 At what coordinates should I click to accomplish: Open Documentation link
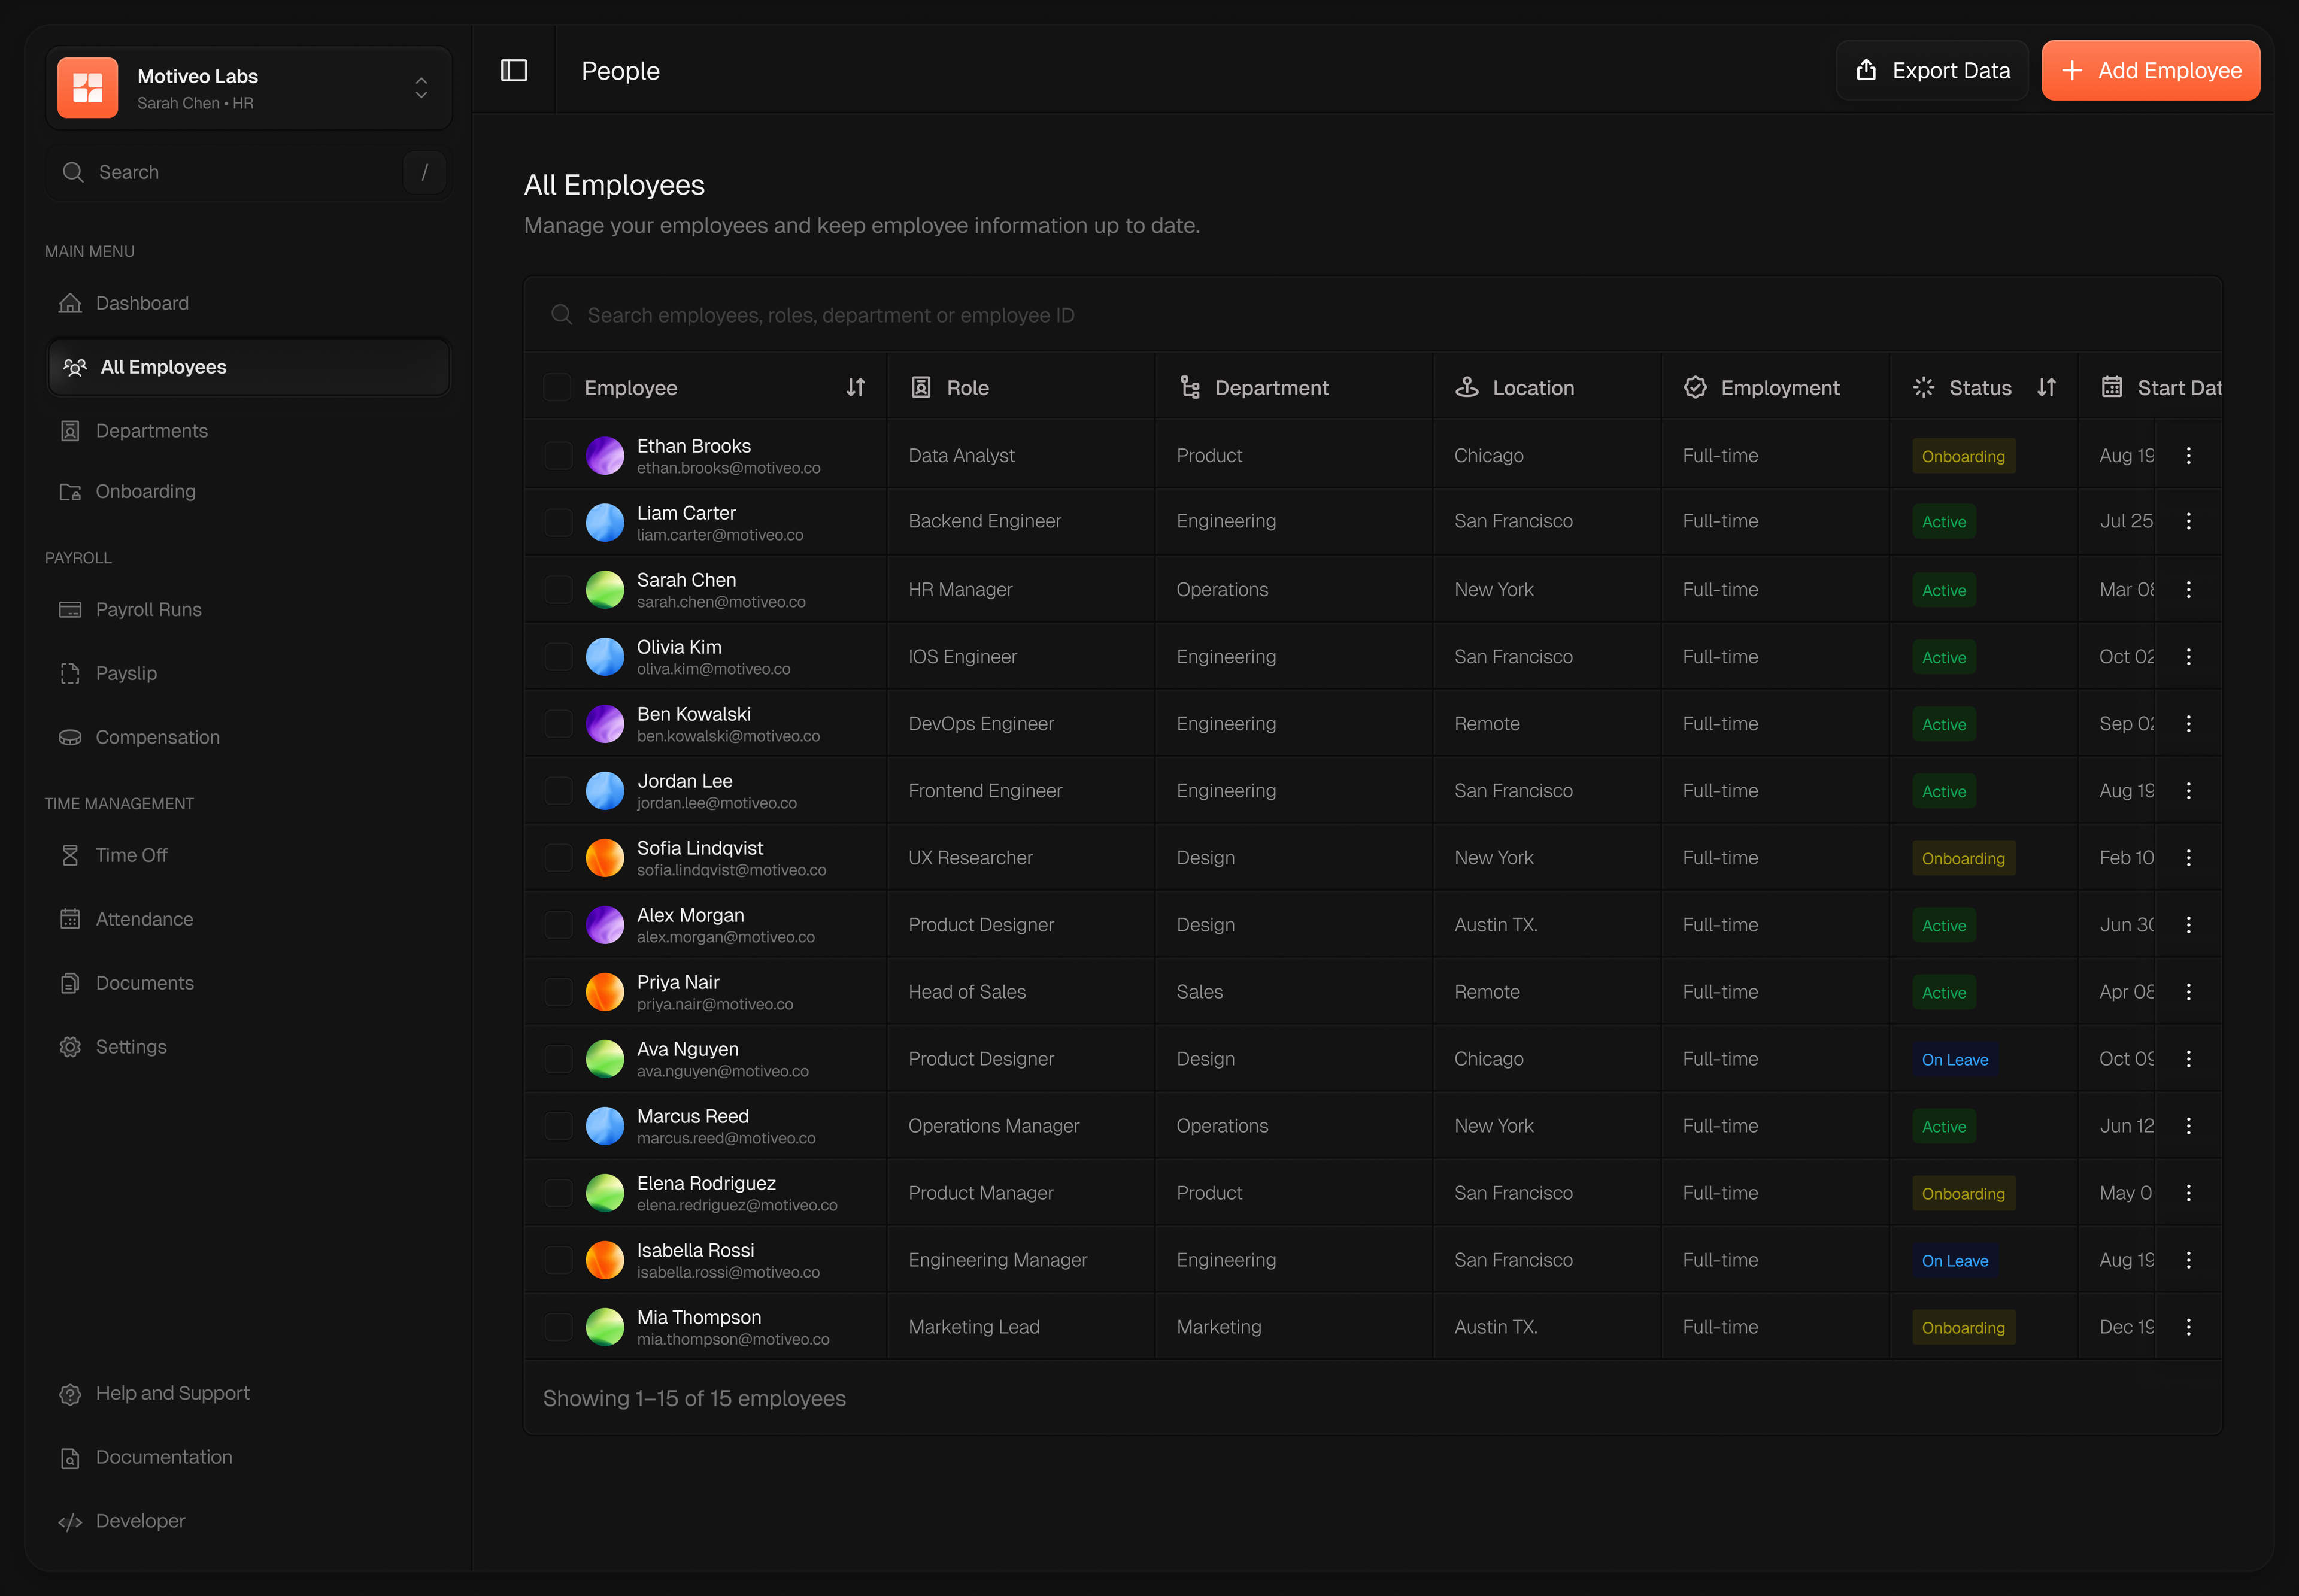[x=248, y=1457]
